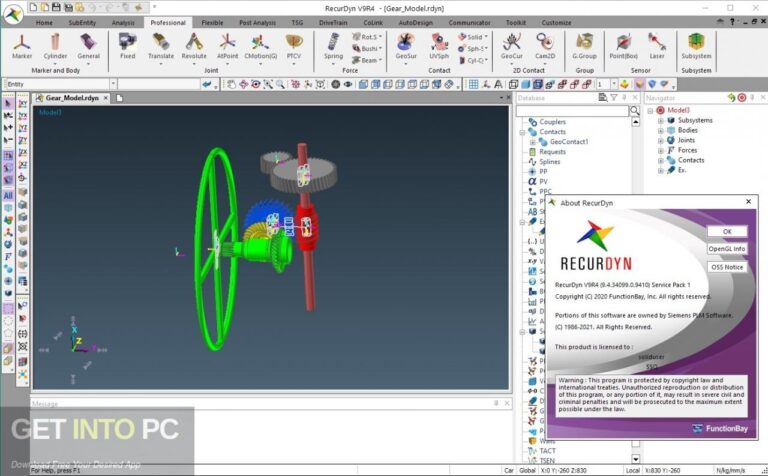
Task: Select the Gear_Model.rdyn document tab
Action: click(72, 98)
